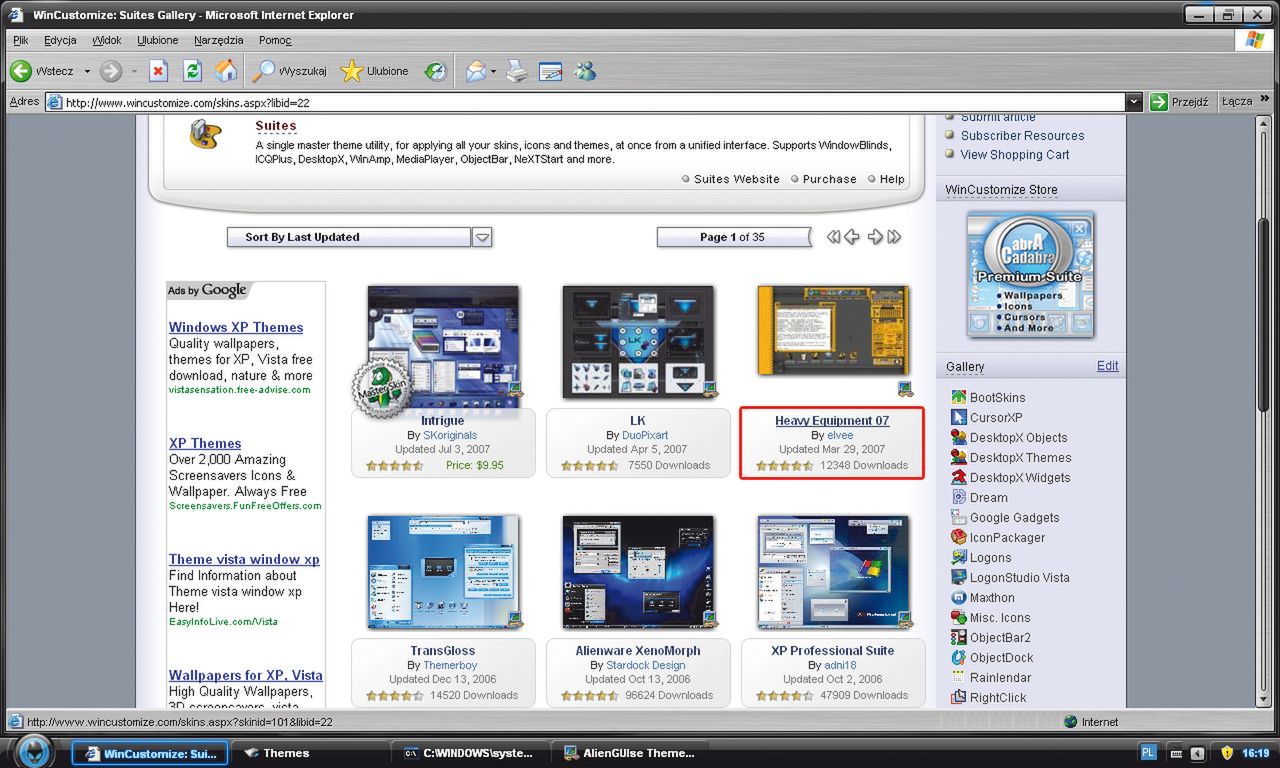Open the History toolbar icon
Viewport: 1280px width, 768px height.
coord(435,71)
